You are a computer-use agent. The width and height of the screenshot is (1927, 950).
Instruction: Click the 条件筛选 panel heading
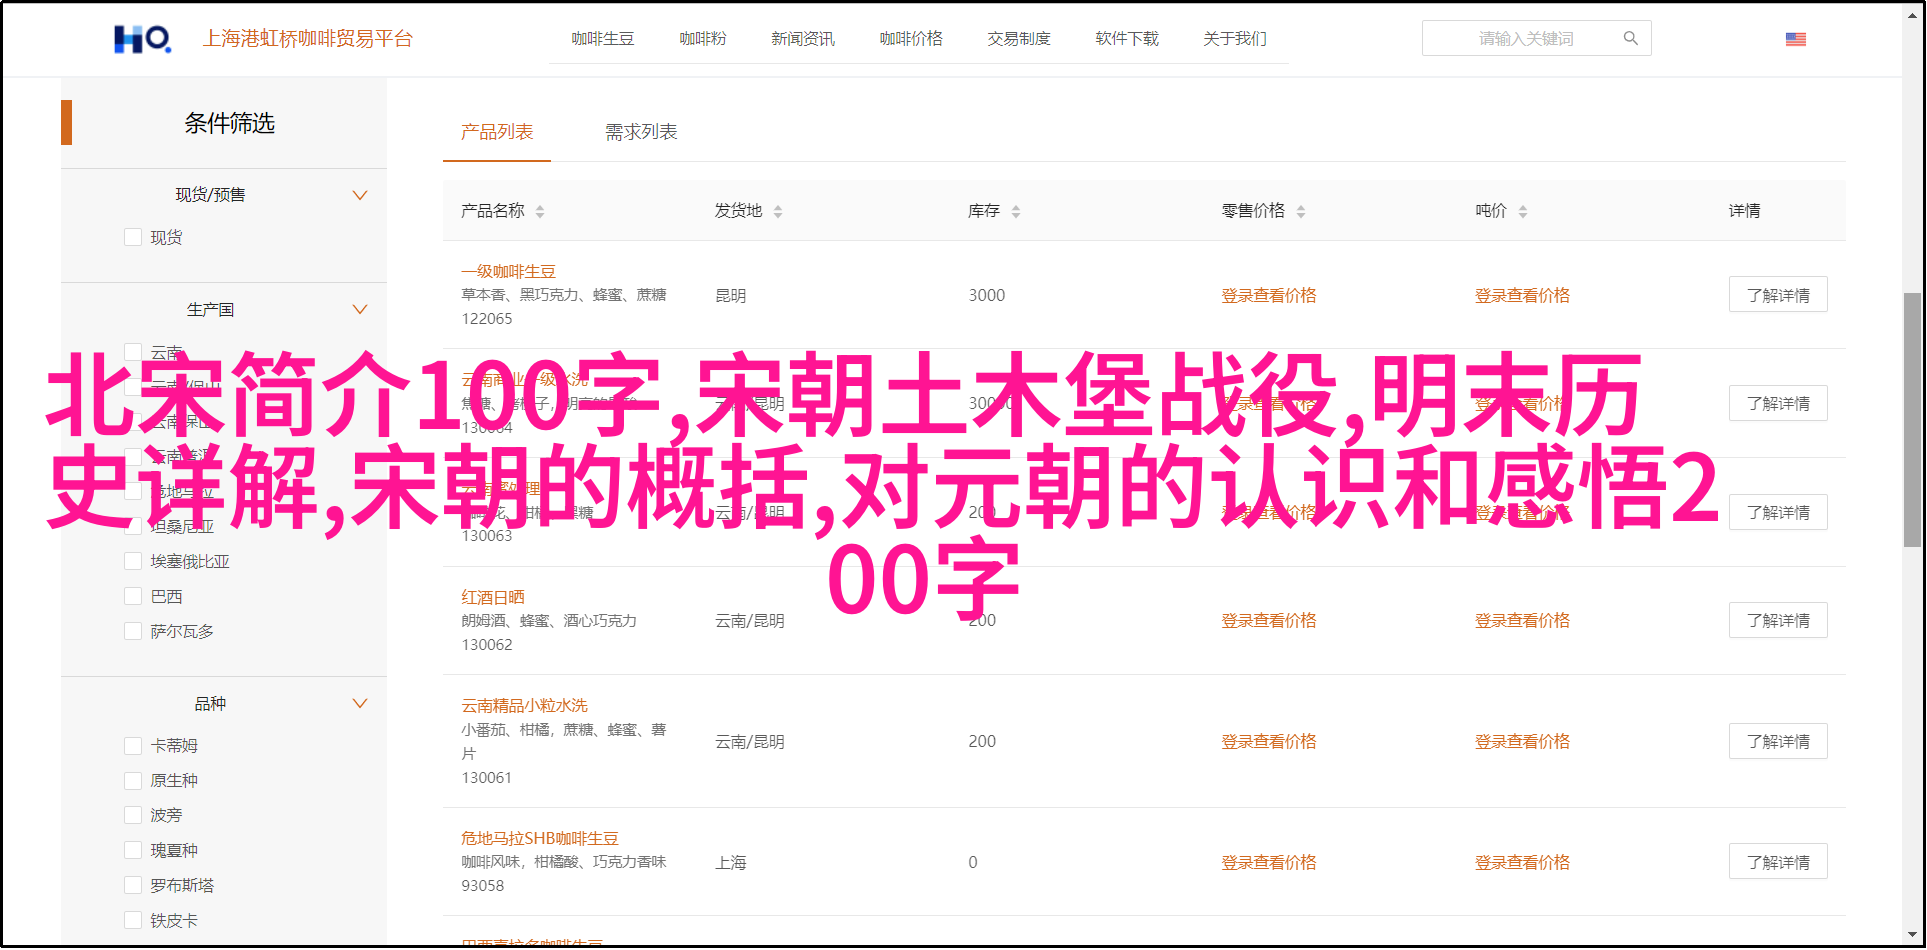(x=229, y=123)
